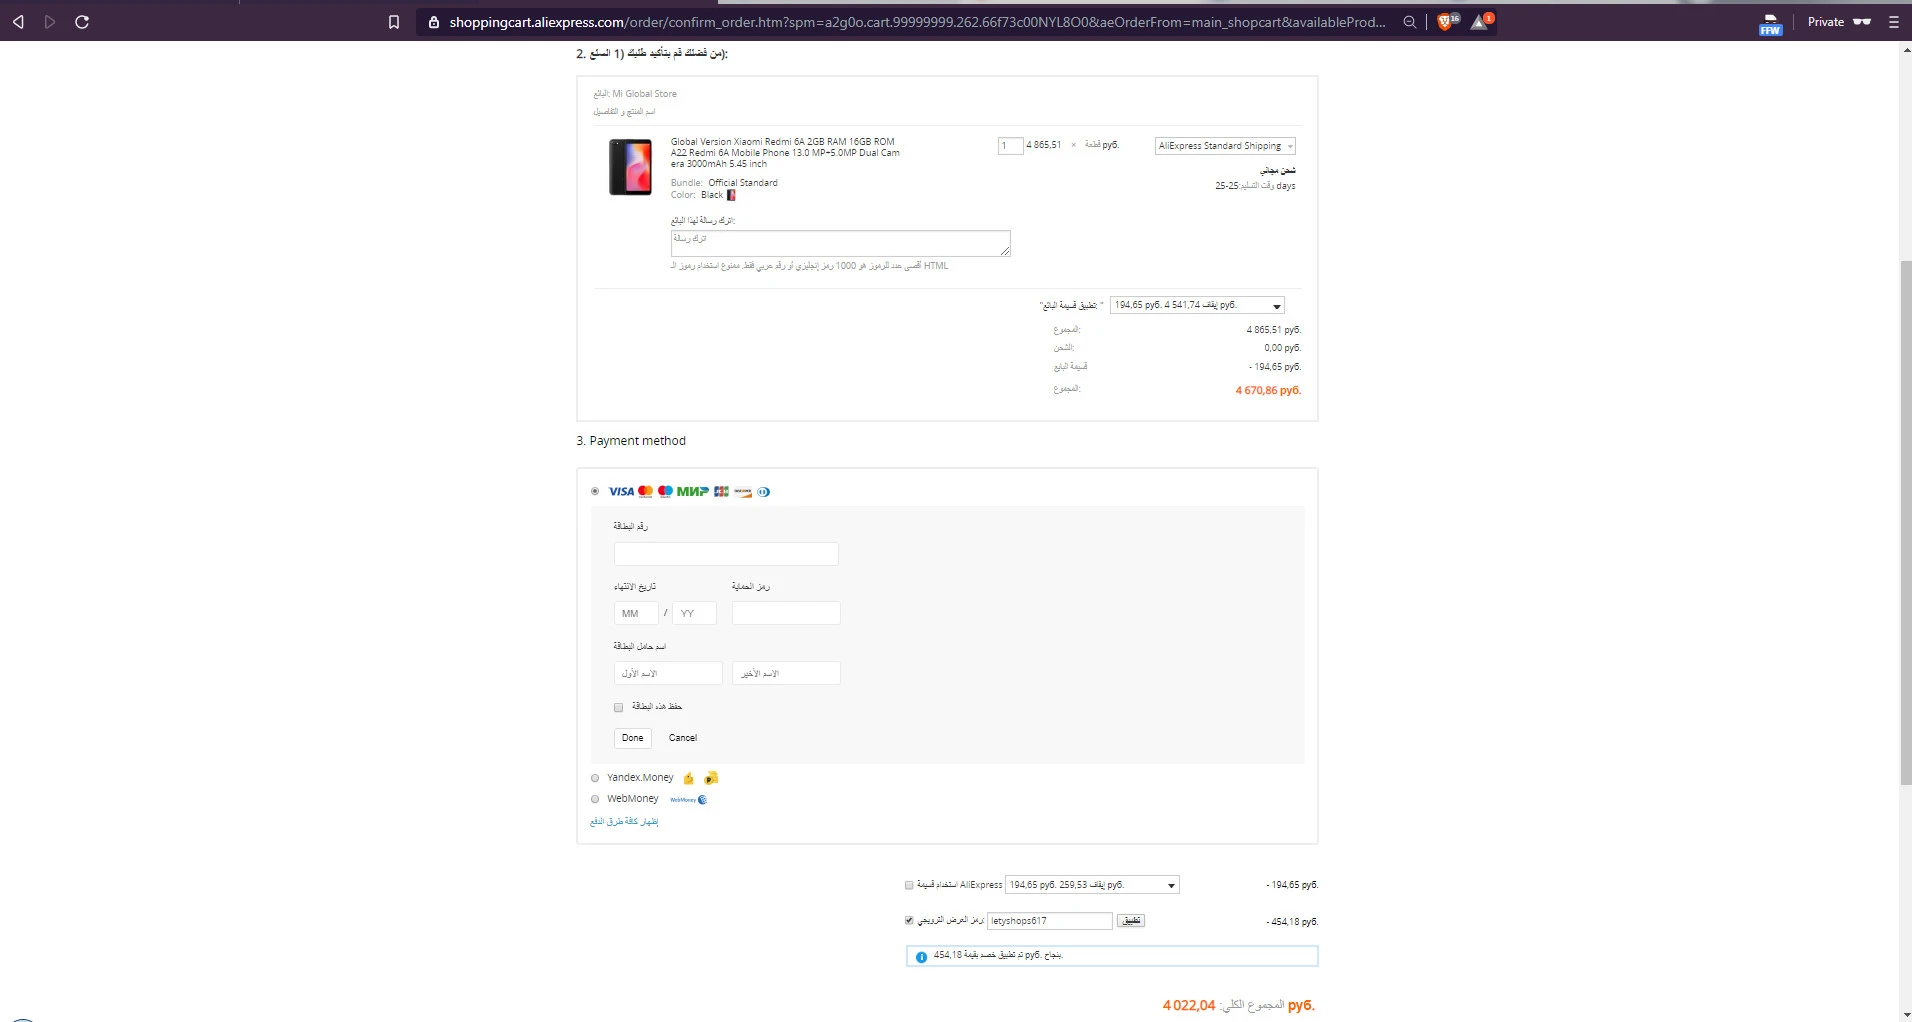
Task: Select WebMoney payment radio button
Action: point(595,799)
